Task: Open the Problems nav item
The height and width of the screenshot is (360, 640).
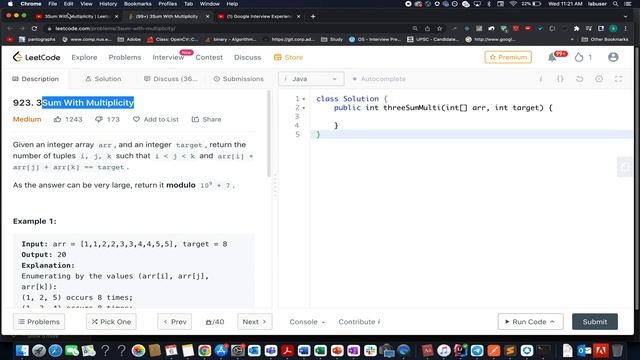Action: point(124,57)
